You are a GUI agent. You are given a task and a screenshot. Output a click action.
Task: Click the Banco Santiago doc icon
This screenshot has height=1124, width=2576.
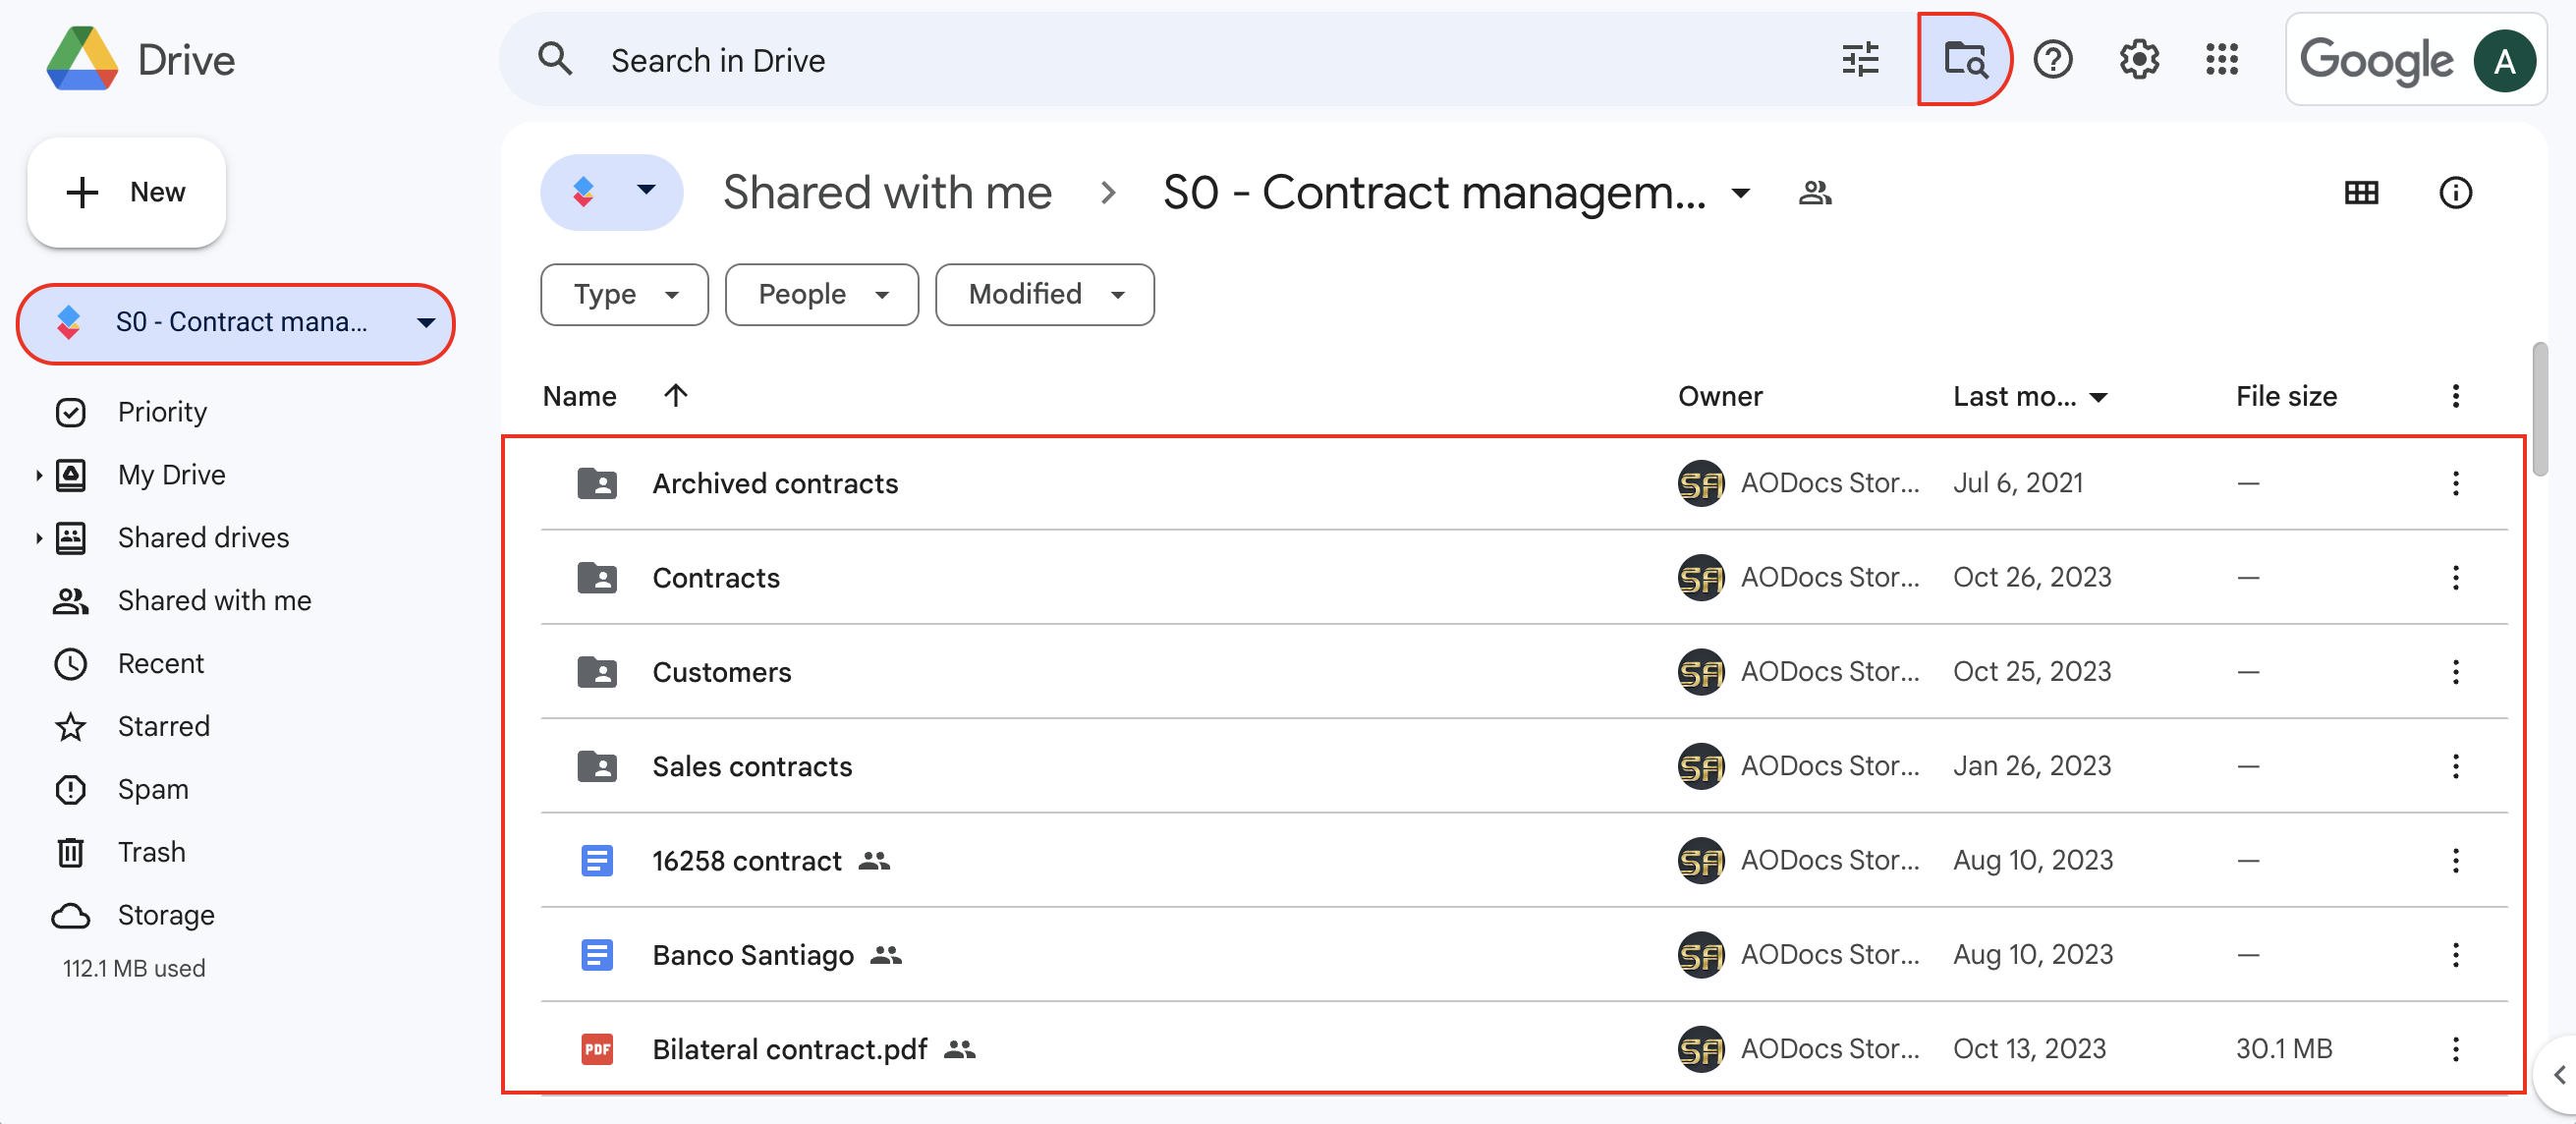tap(597, 955)
